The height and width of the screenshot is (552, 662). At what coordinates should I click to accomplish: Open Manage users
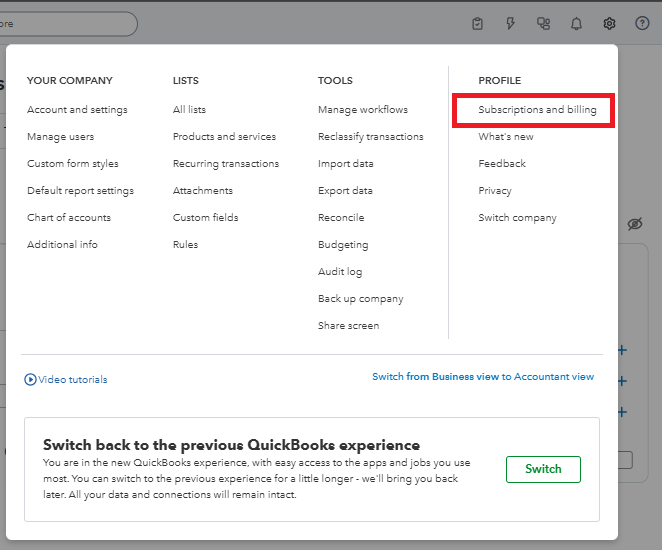(x=61, y=137)
